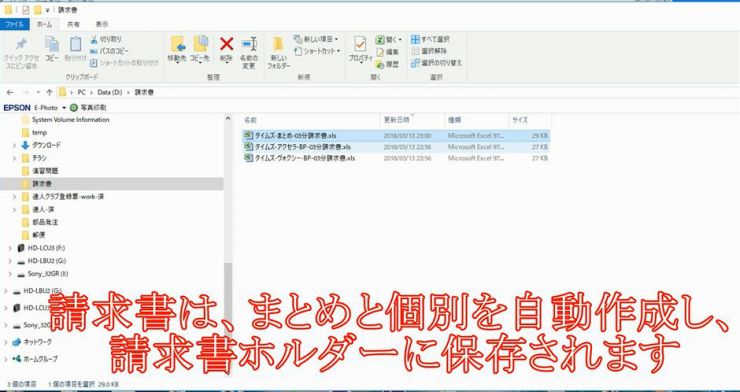The width and height of the screenshot is (740, 392).
Task: Expand the 達人クラブ登録票-work-済 folder
Action: click(x=15, y=197)
